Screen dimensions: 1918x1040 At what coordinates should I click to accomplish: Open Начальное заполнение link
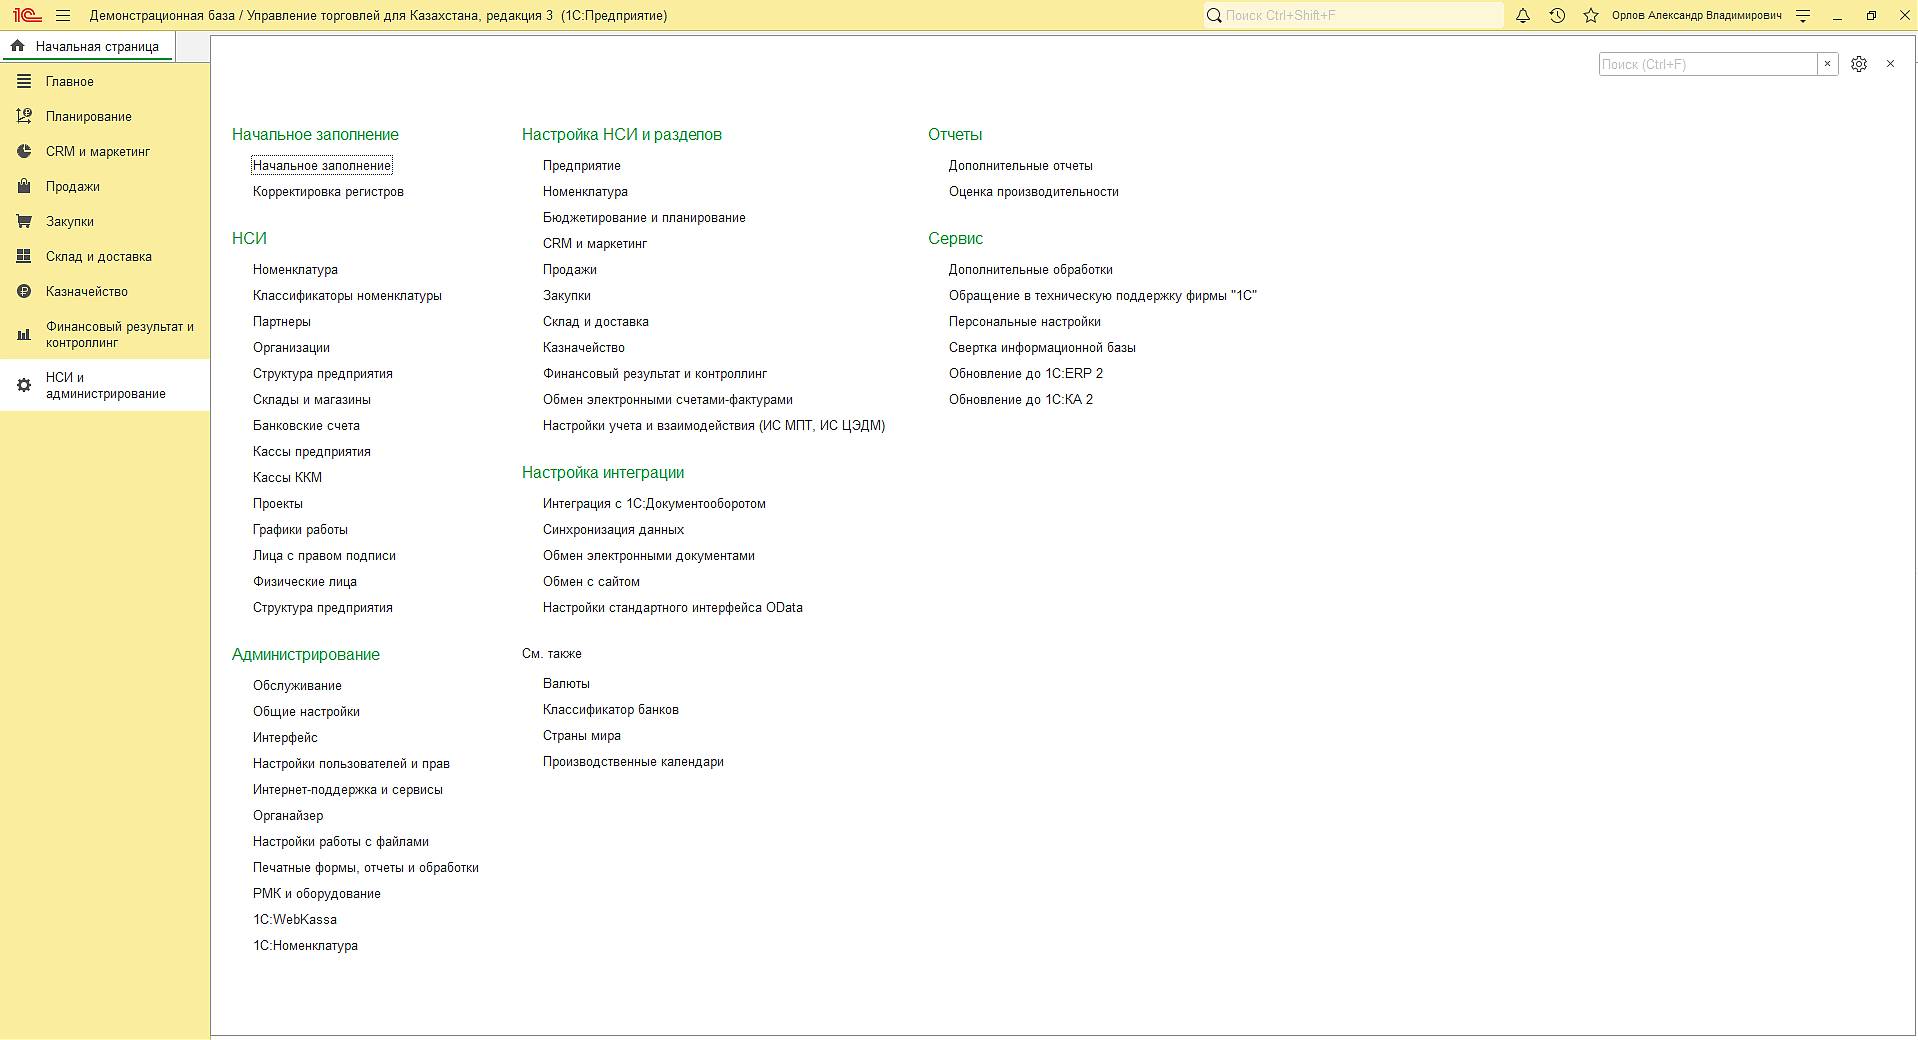pyautogui.click(x=322, y=165)
